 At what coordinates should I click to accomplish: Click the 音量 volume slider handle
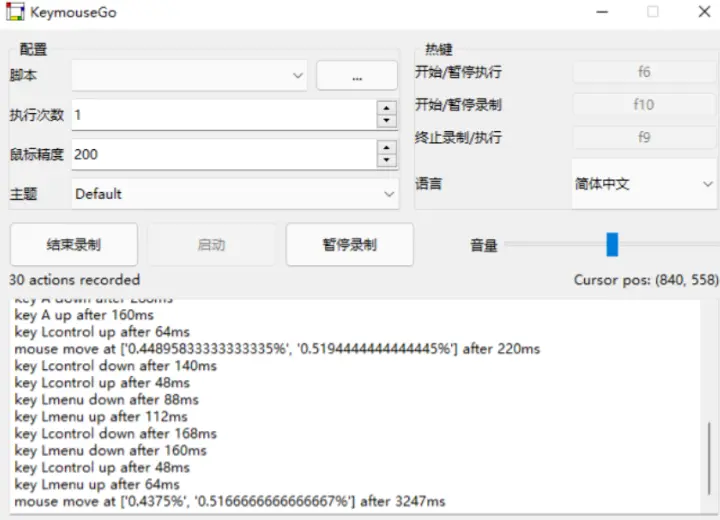tap(612, 244)
